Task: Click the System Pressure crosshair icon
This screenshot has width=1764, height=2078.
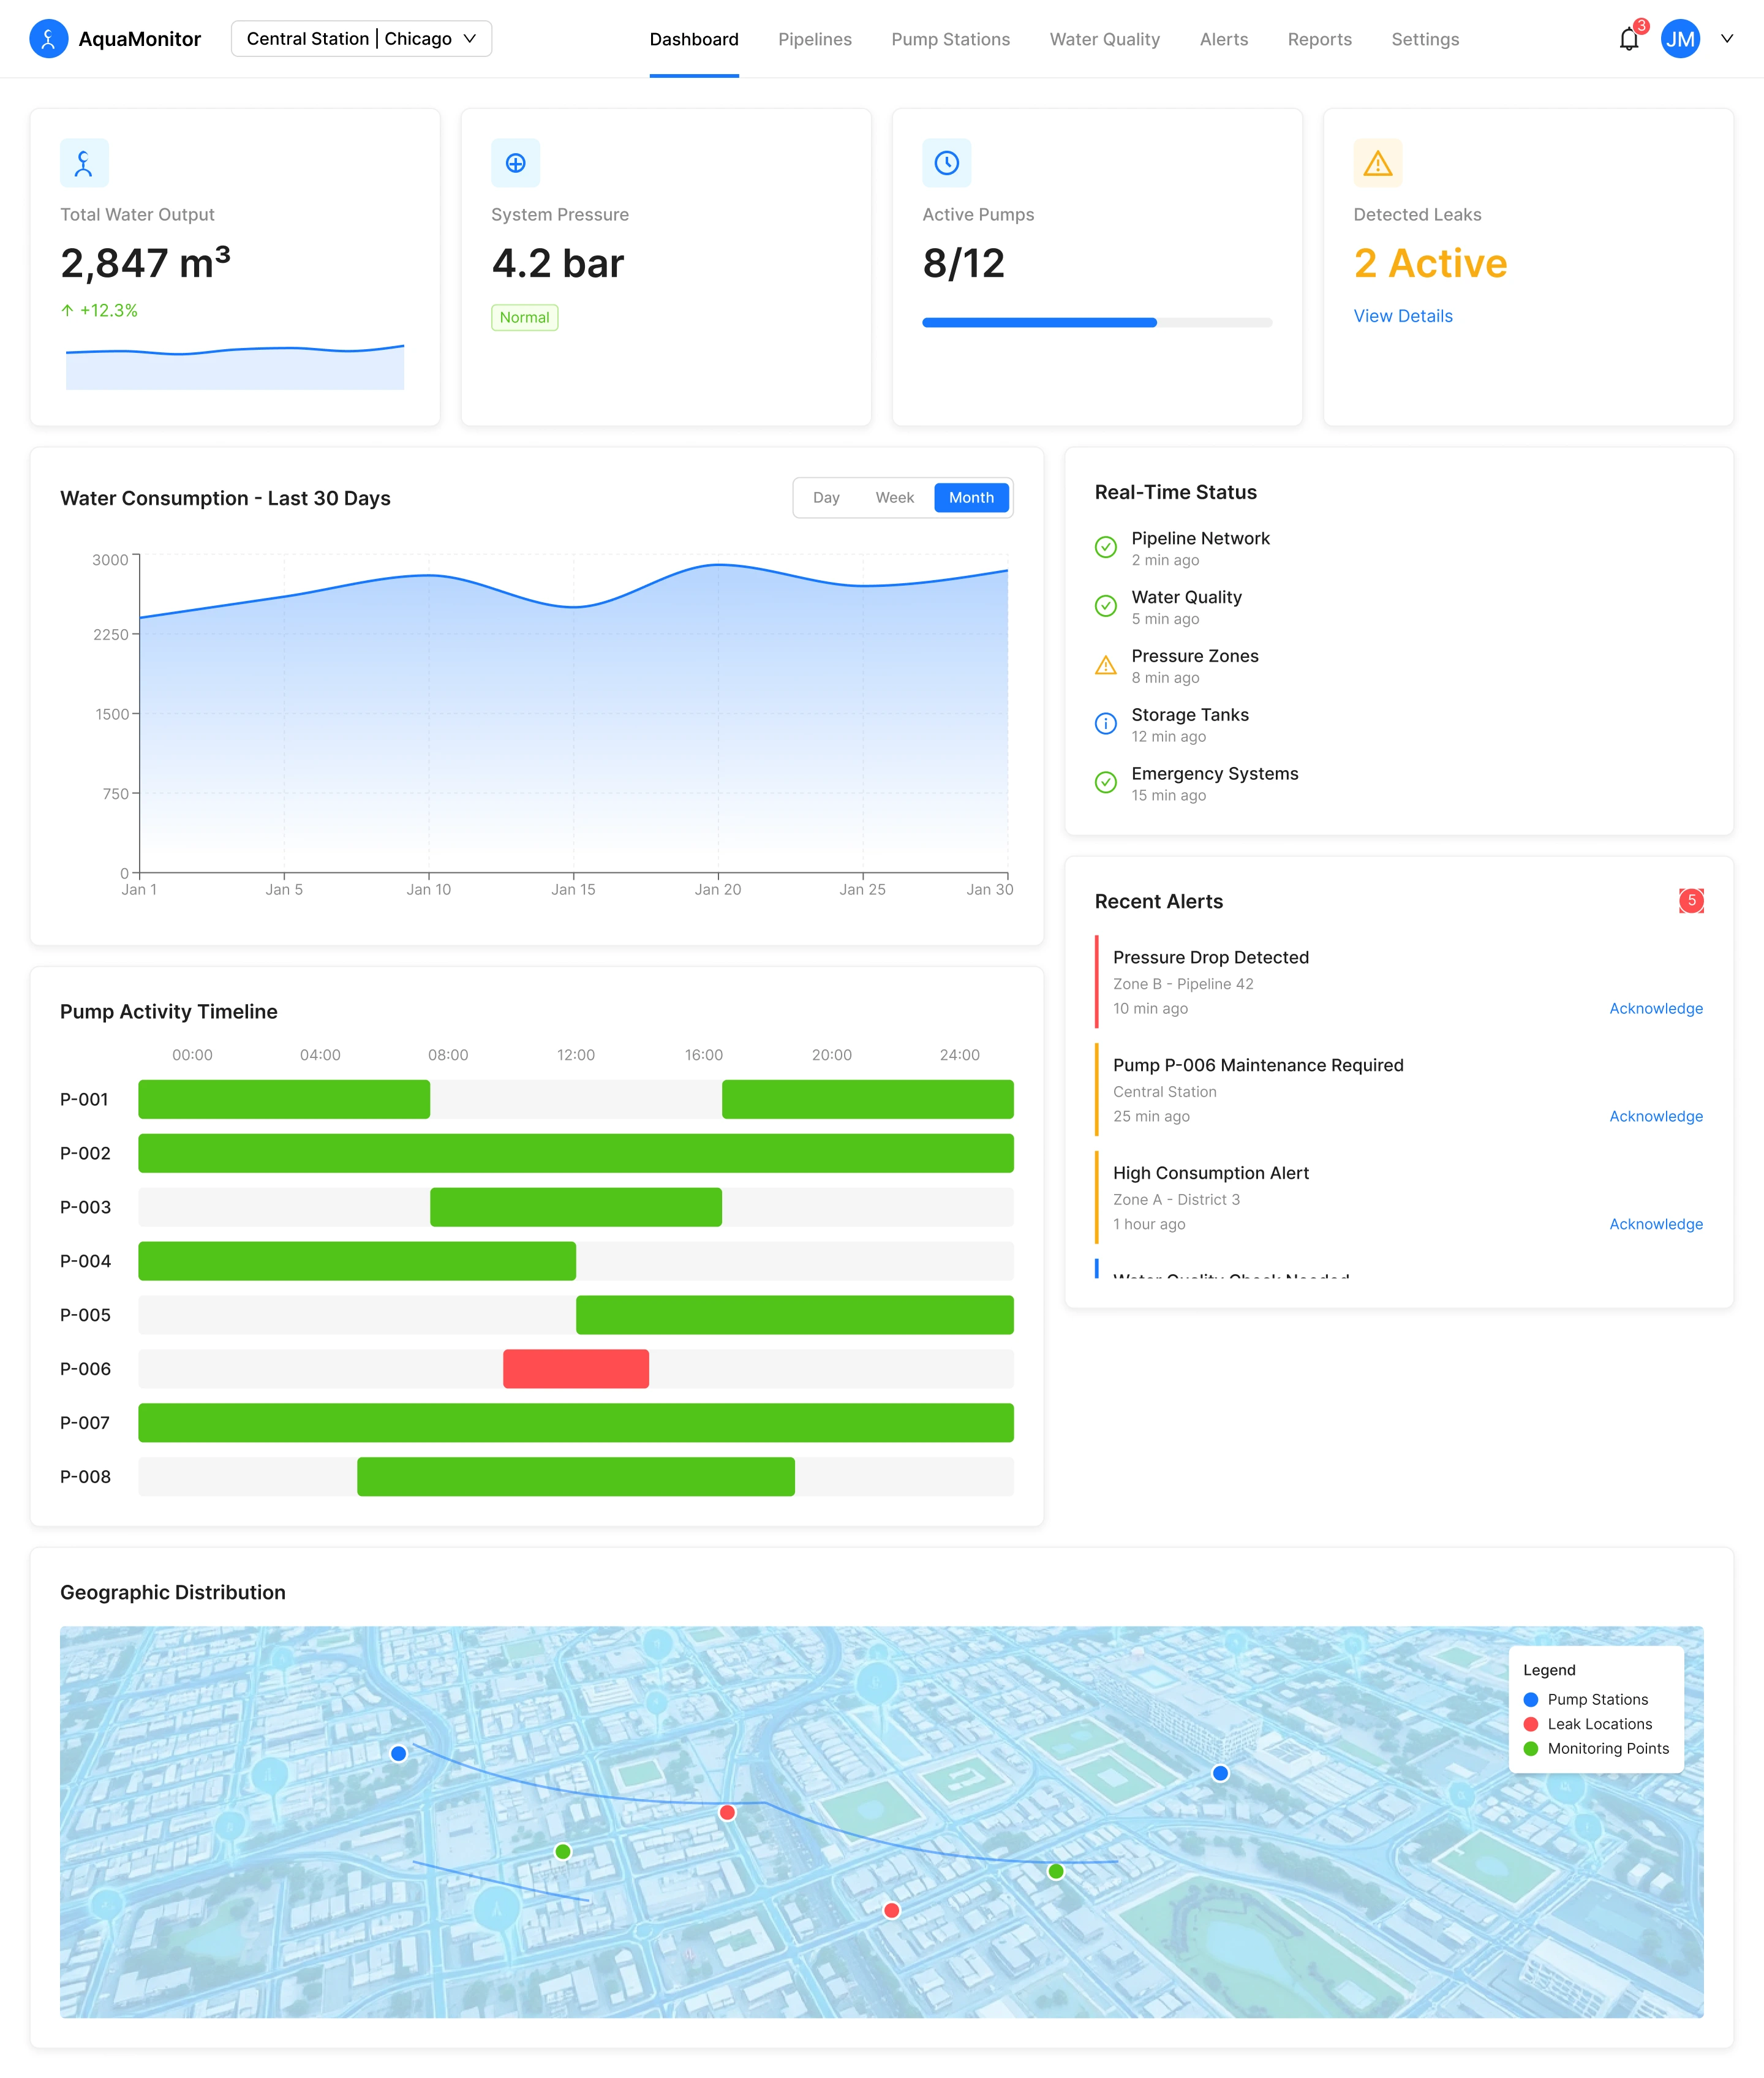Action: click(515, 163)
